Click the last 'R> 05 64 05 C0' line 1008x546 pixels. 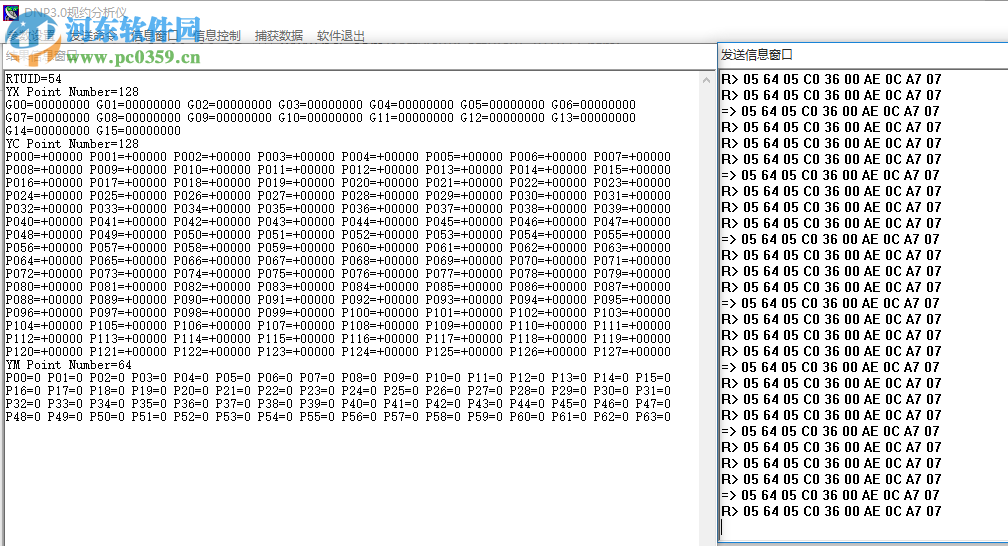(x=831, y=512)
